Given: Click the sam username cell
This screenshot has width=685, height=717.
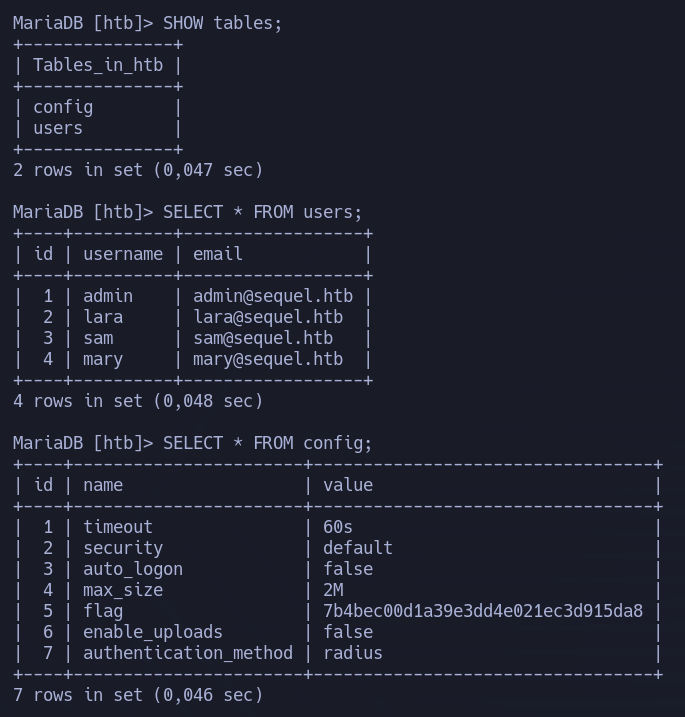Looking at the screenshot, I should tap(98, 339).
